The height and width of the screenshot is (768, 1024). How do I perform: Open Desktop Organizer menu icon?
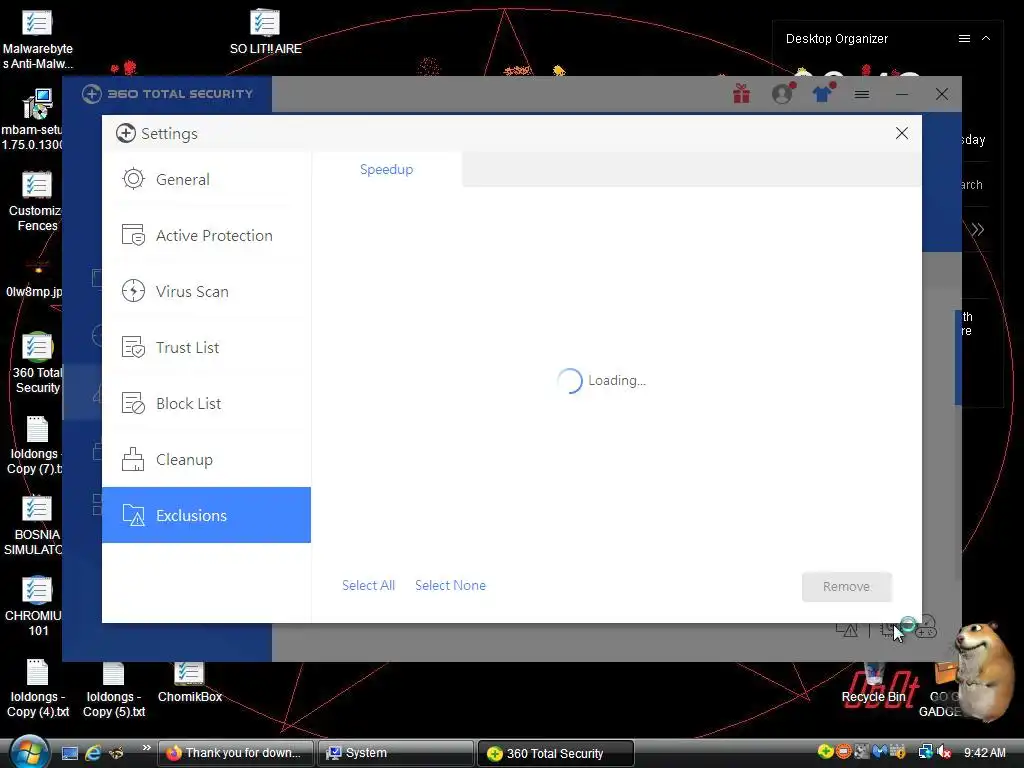[964, 39]
